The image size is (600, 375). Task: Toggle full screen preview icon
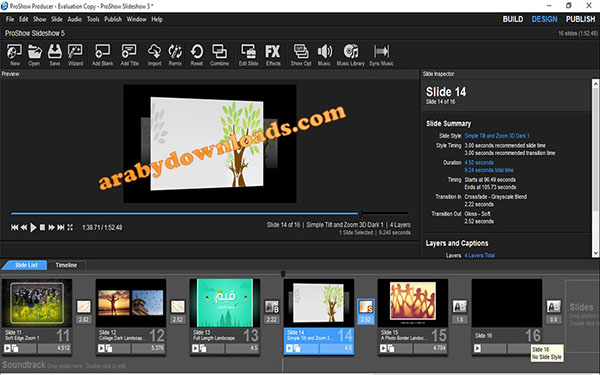click(x=70, y=228)
